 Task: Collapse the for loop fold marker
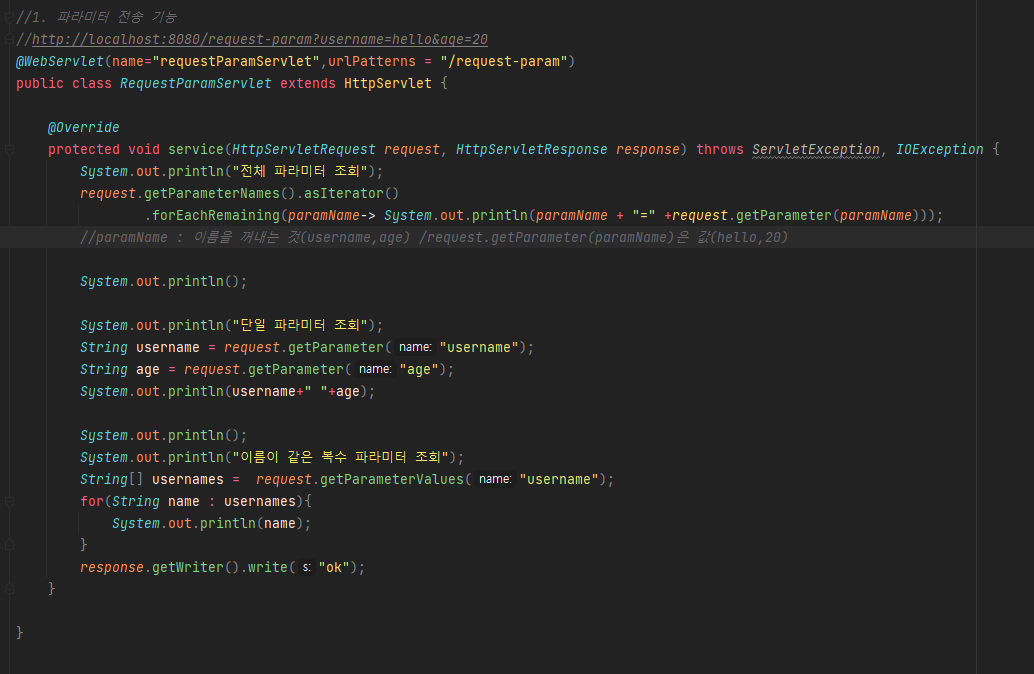[9, 502]
